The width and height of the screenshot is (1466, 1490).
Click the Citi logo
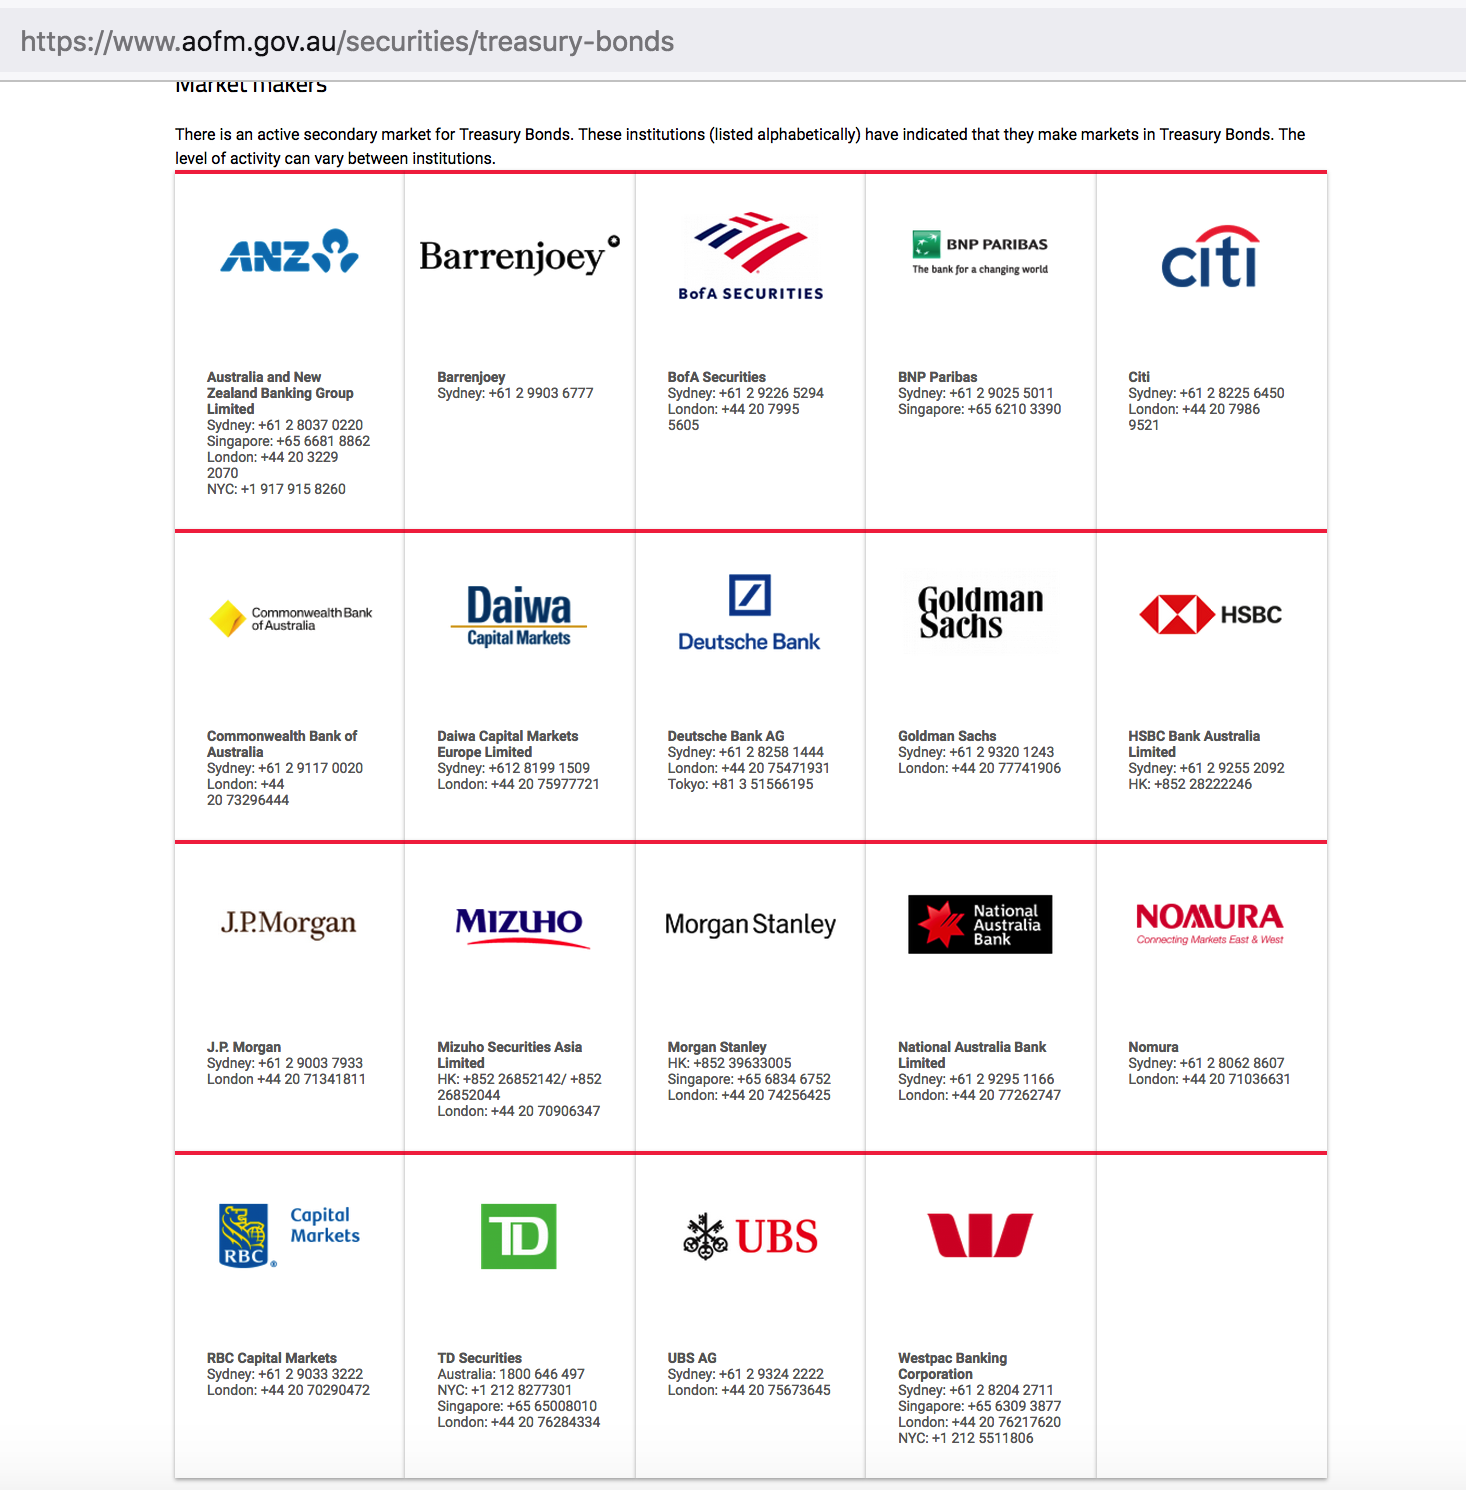(x=1210, y=256)
